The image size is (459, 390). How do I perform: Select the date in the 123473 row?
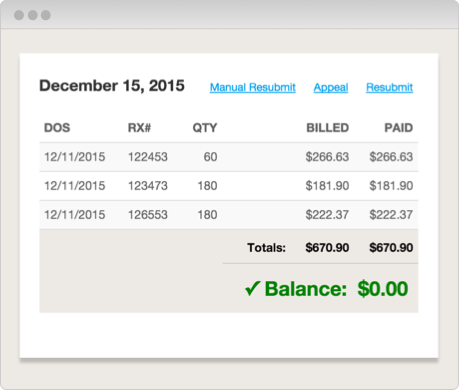click(75, 186)
